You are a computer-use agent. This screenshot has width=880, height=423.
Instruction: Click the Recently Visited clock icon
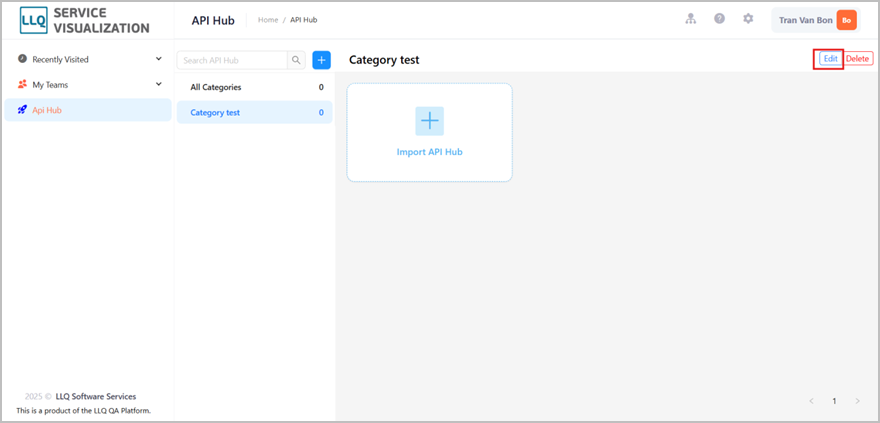pos(22,58)
